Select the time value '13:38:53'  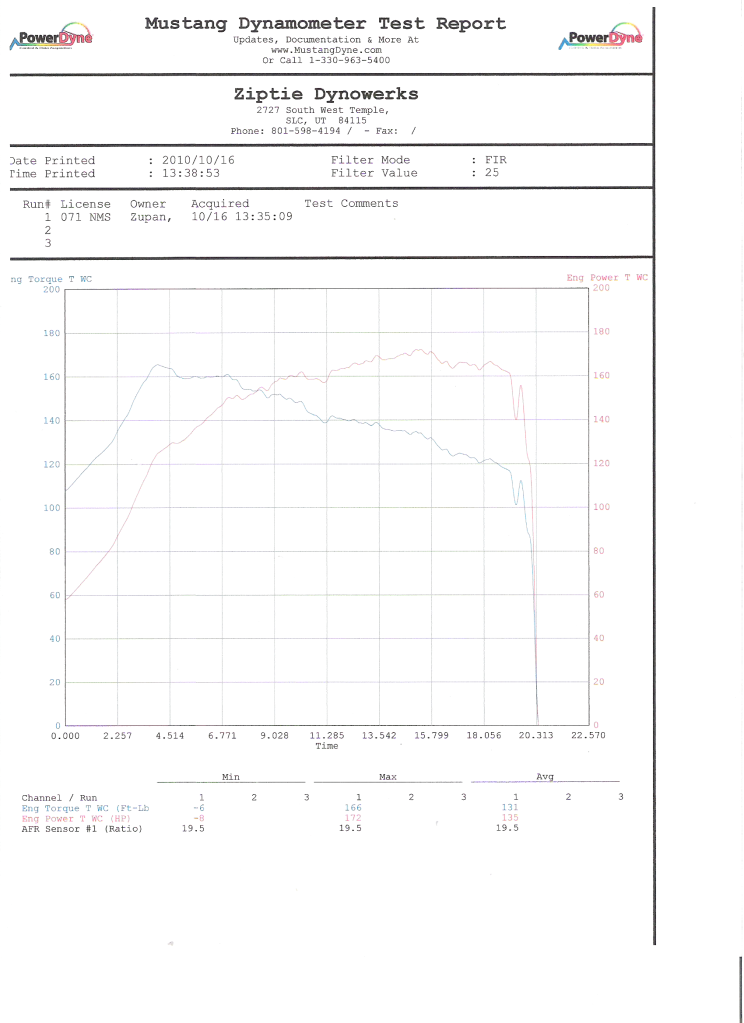point(192,174)
